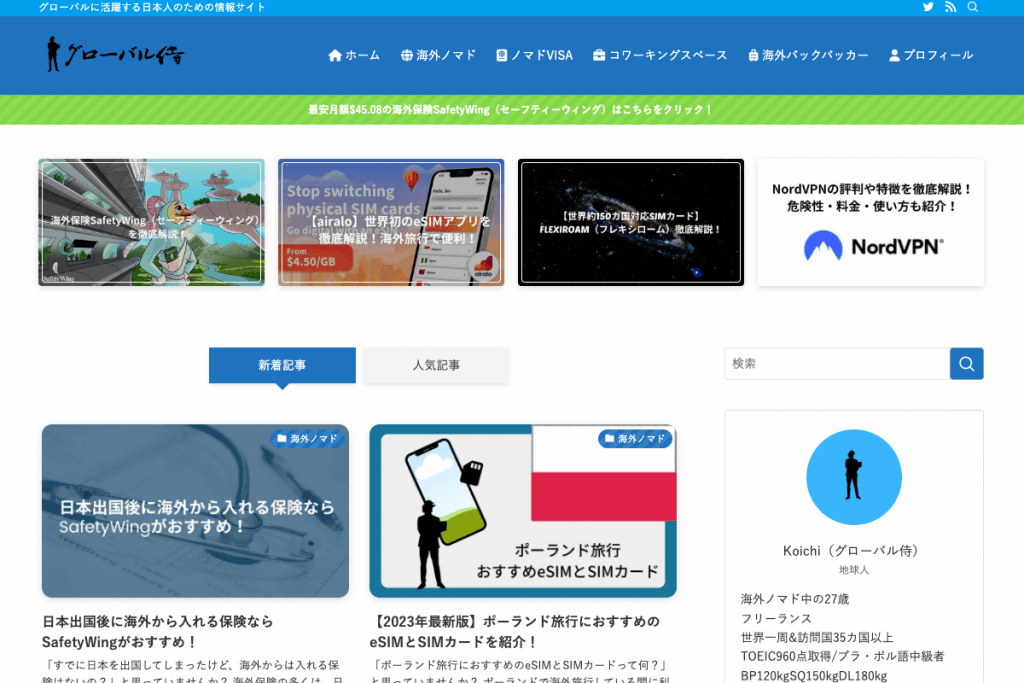Click into the 検索 search field
Viewport: 1024px width, 683px height.
[836, 364]
